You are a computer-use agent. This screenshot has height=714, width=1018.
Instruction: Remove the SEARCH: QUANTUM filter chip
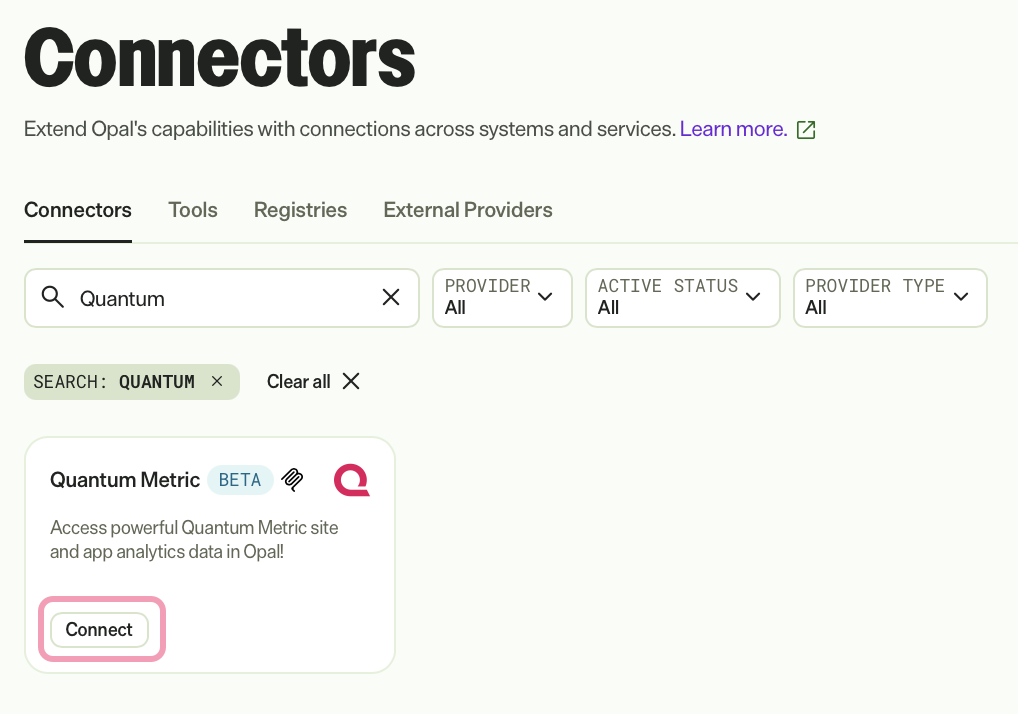(217, 382)
